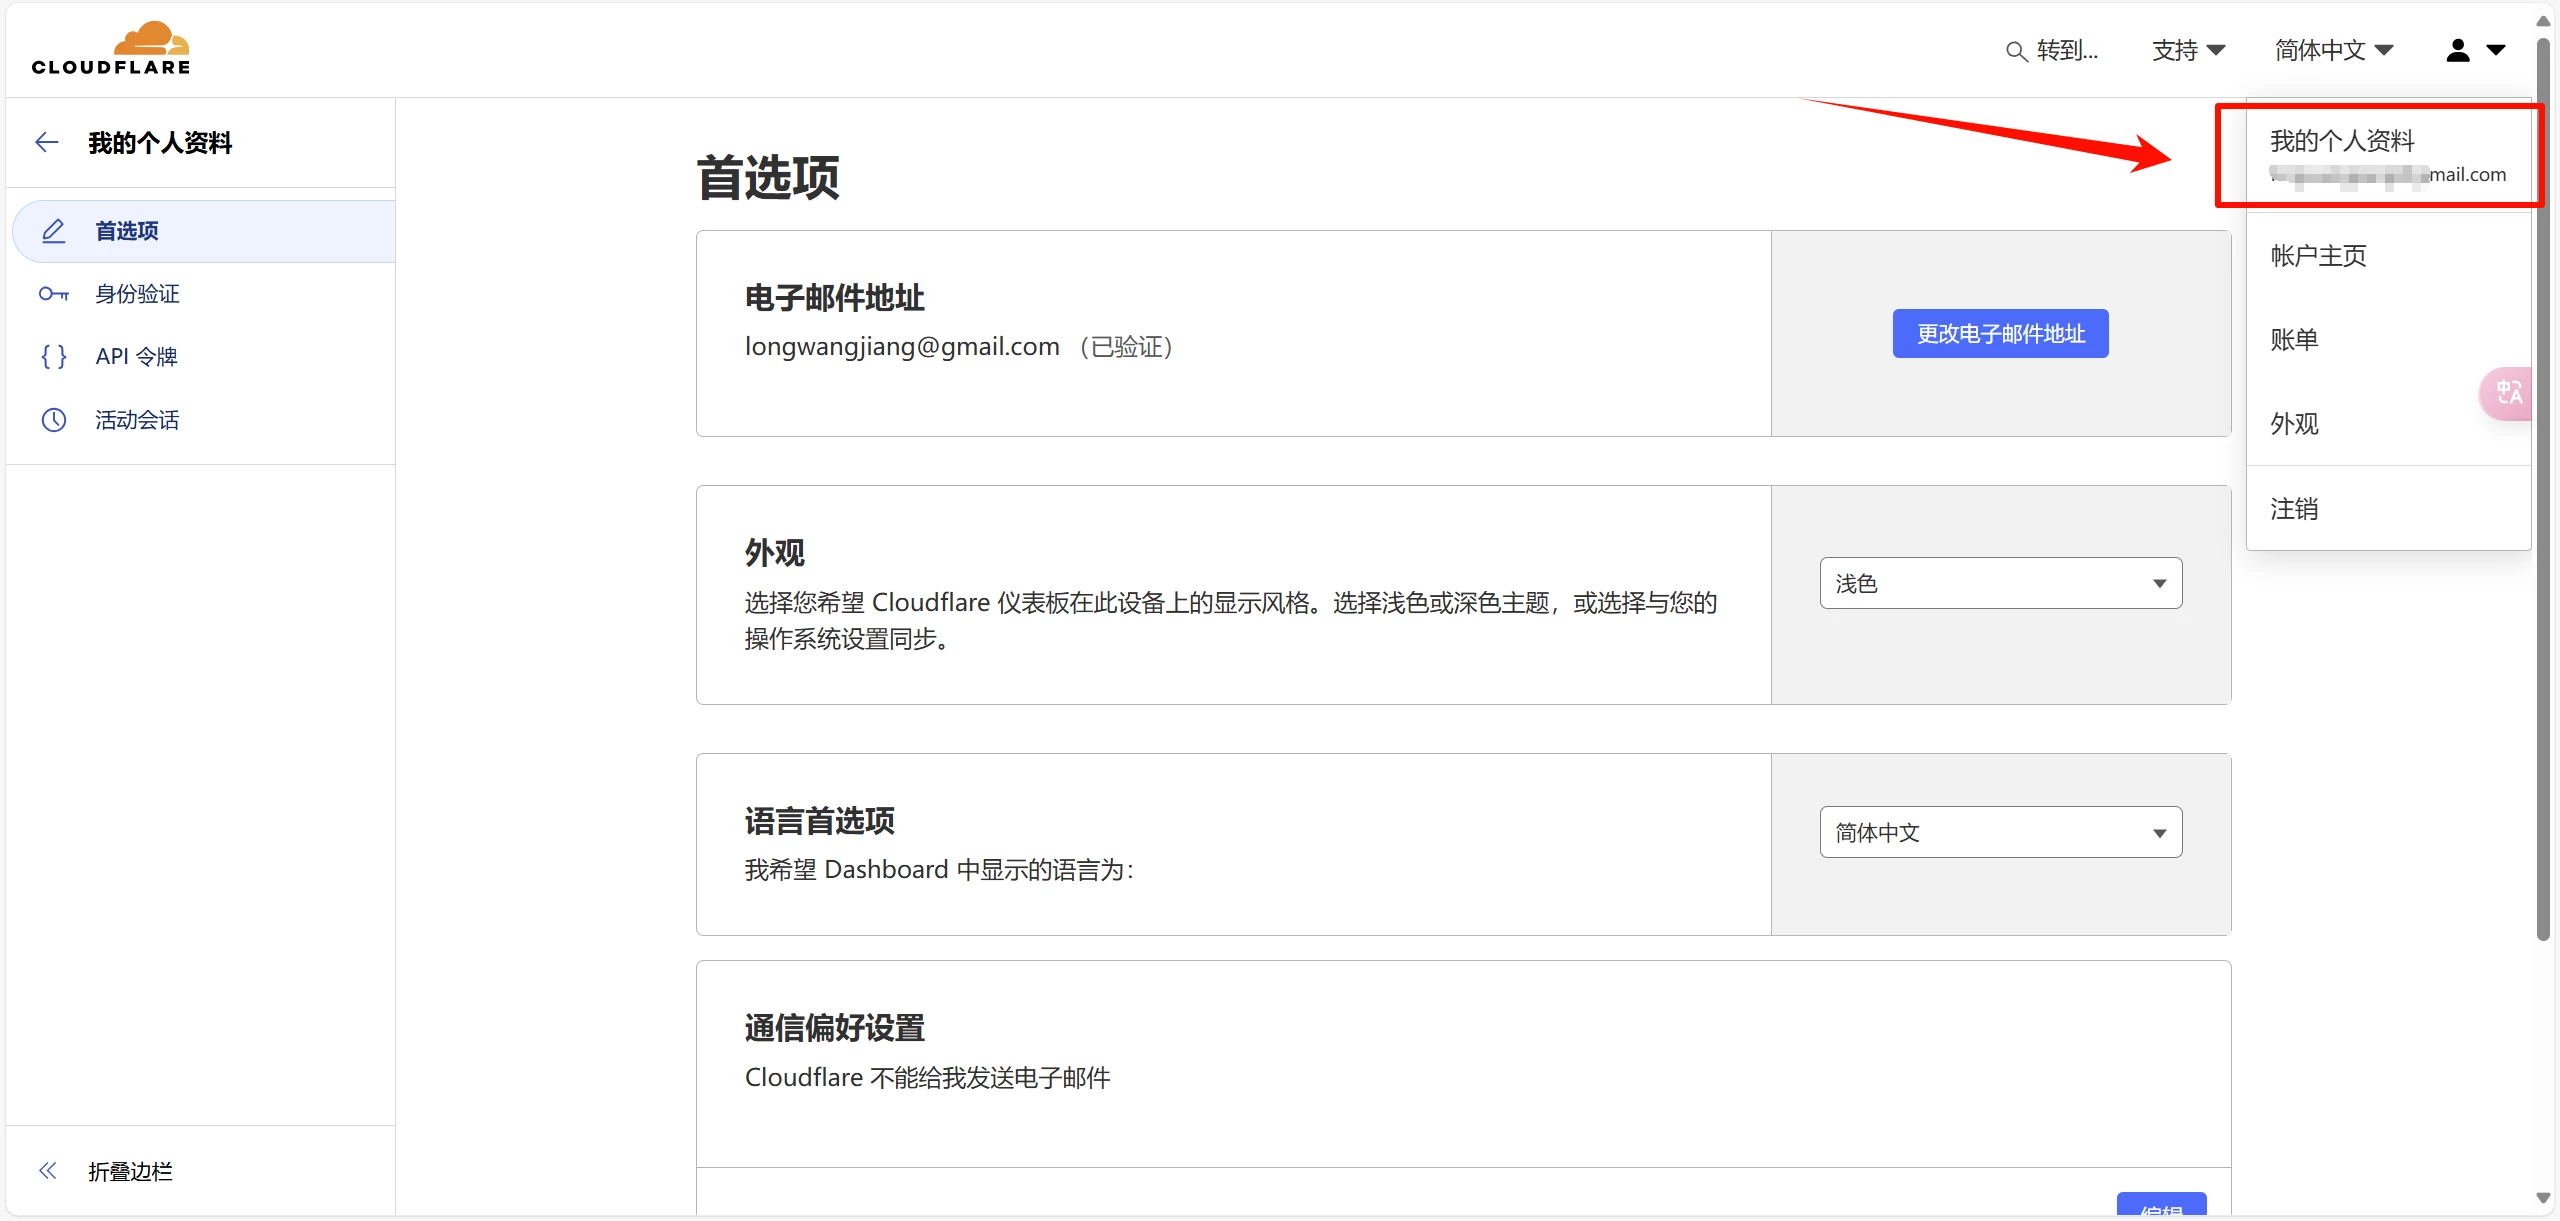Image resolution: width=2560 pixels, height=1221 pixels.
Task: Click the Cloudflare logo
Action: 110,46
